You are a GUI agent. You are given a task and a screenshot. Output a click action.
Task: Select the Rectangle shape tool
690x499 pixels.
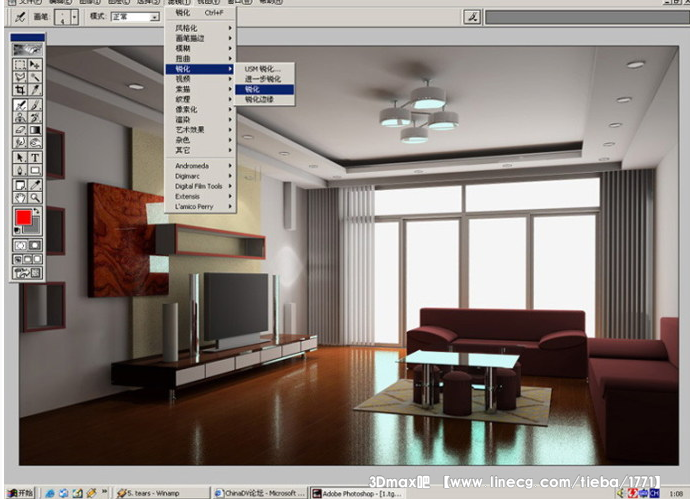(35, 170)
